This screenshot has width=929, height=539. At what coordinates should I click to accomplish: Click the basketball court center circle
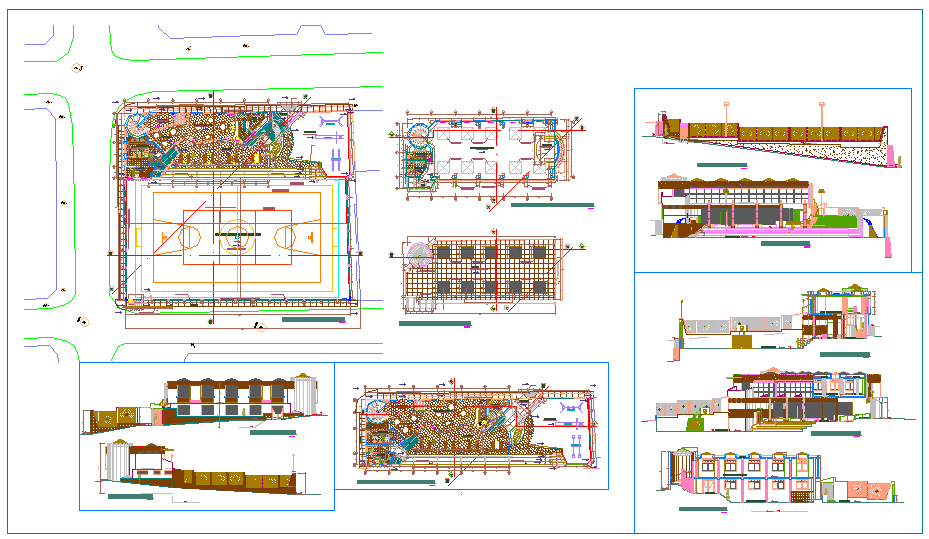click(x=237, y=237)
